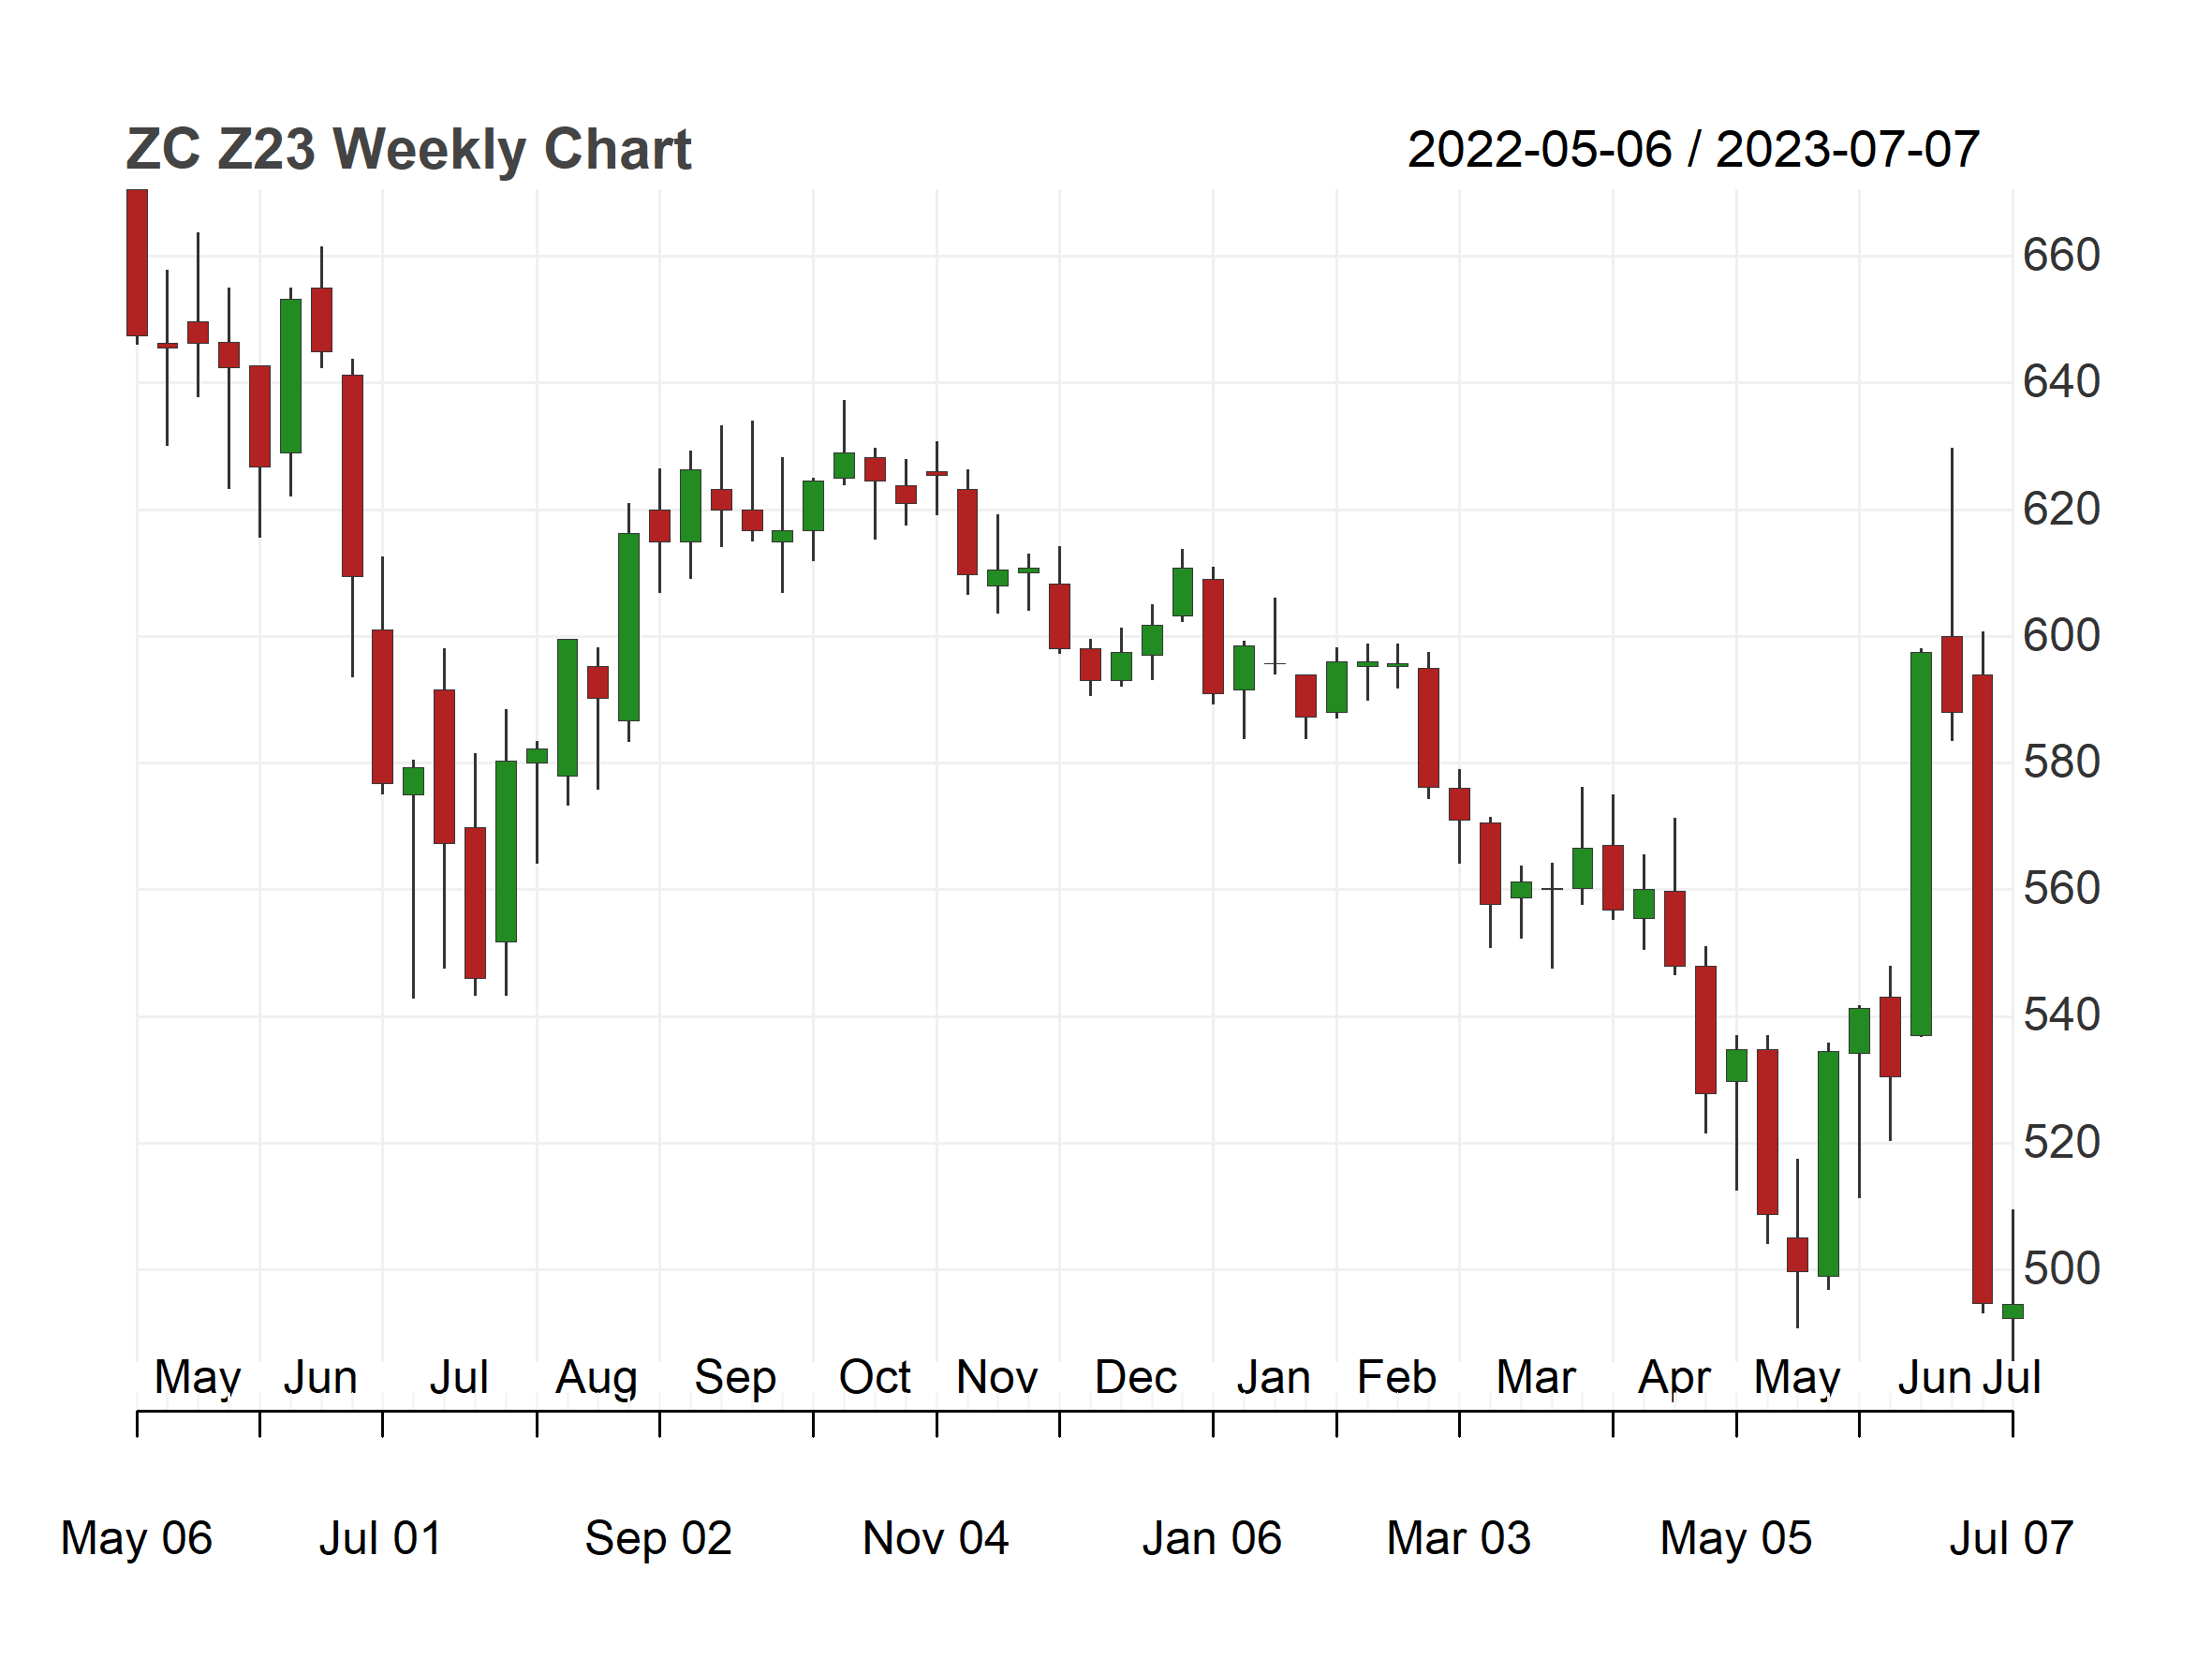2212x1659 pixels.
Task: Click the Oct month label on axis
Action: pyautogui.click(x=875, y=1377)
